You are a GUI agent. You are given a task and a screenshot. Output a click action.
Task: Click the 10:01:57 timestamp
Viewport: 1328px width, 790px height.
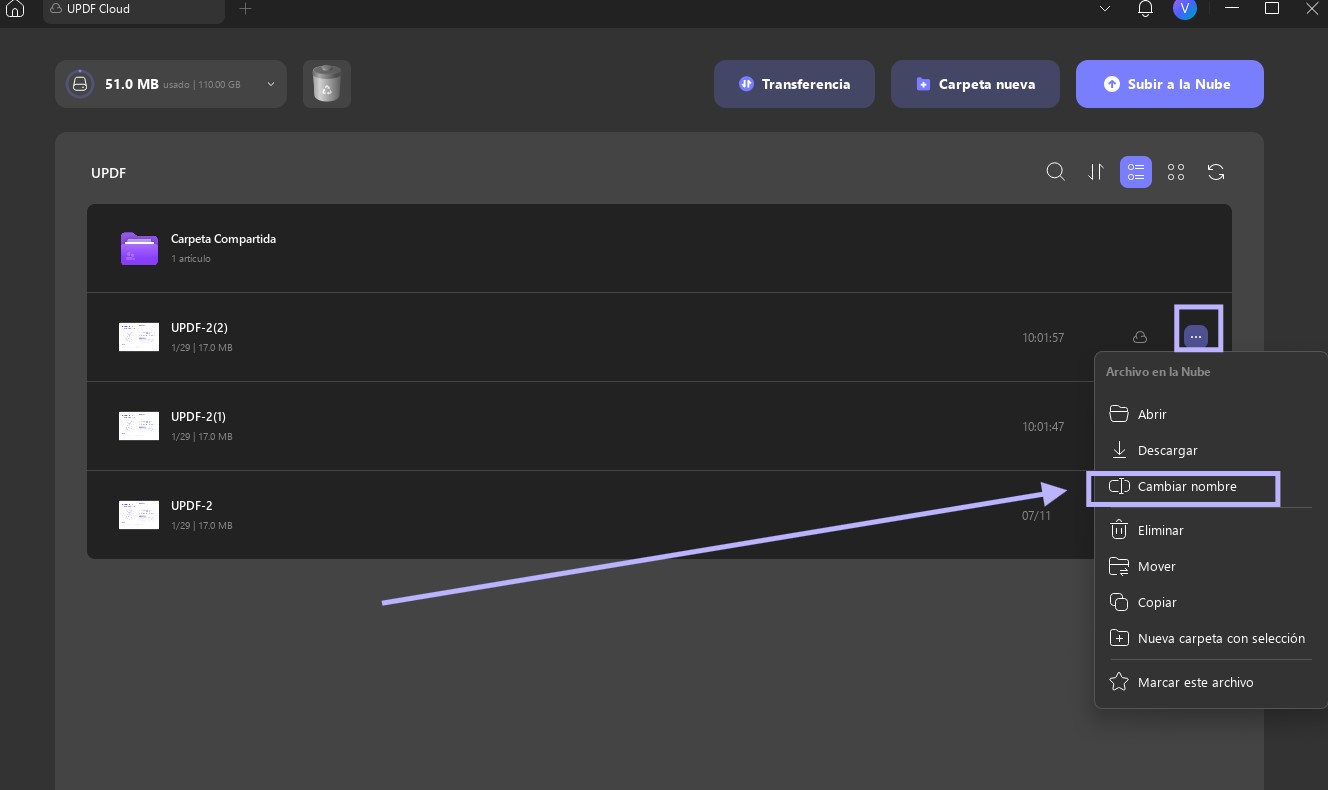pyautogui.click(x=1043, y=338)
